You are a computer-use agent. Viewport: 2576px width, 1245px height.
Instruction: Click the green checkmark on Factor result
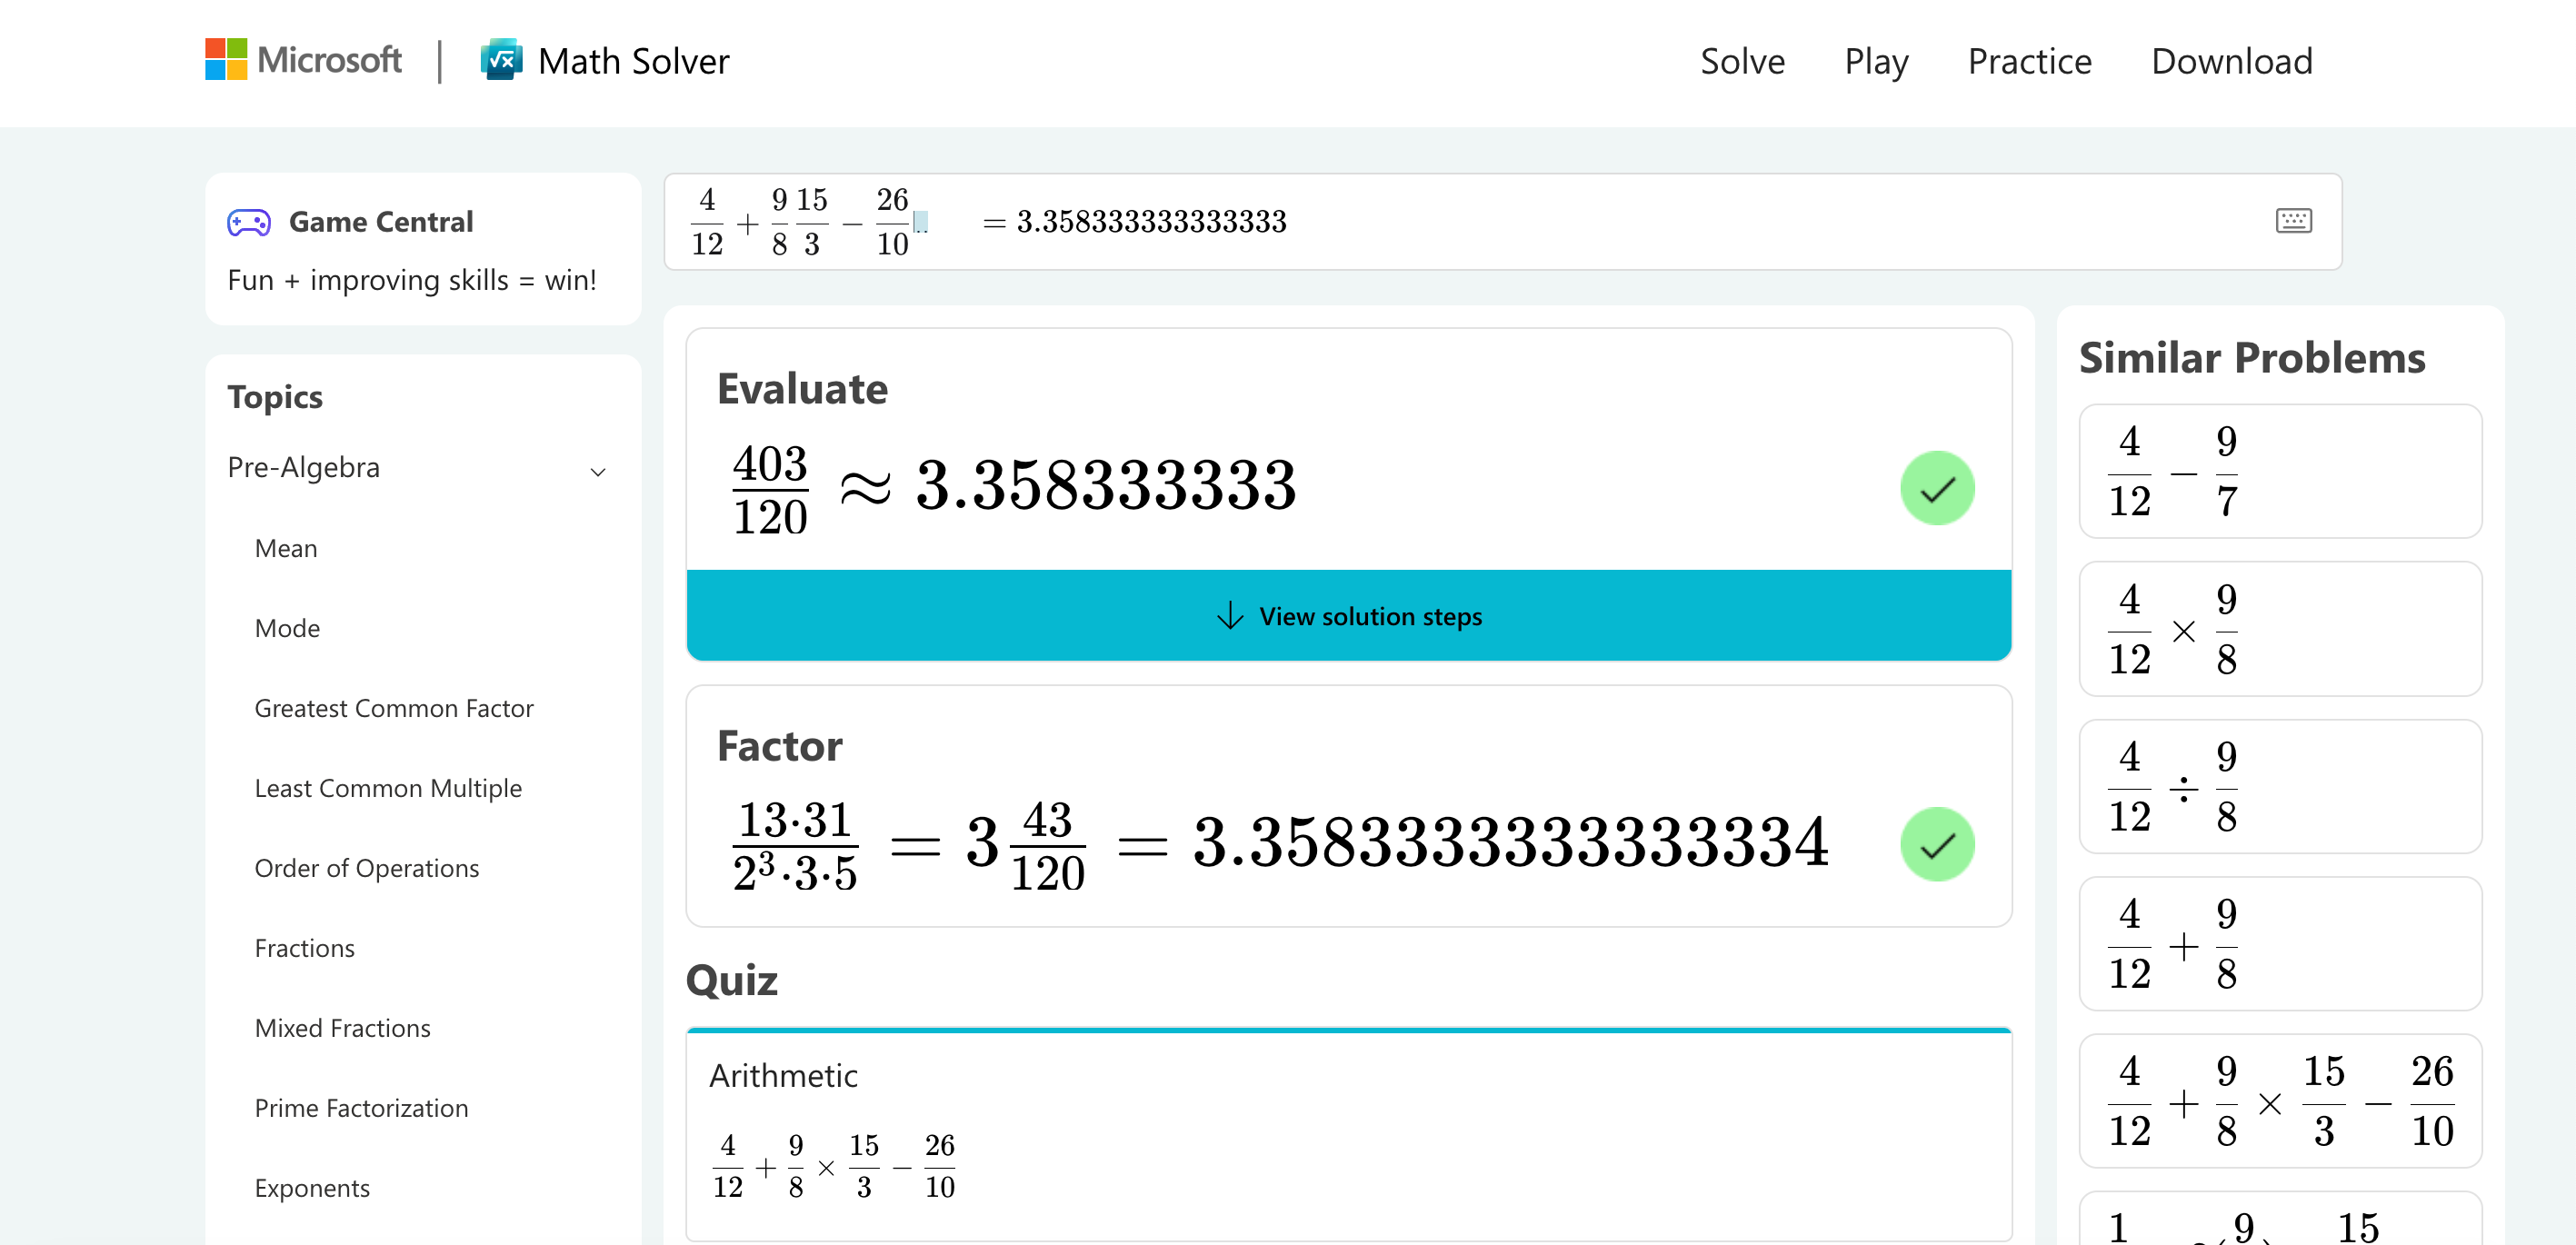pos(1935,842)
